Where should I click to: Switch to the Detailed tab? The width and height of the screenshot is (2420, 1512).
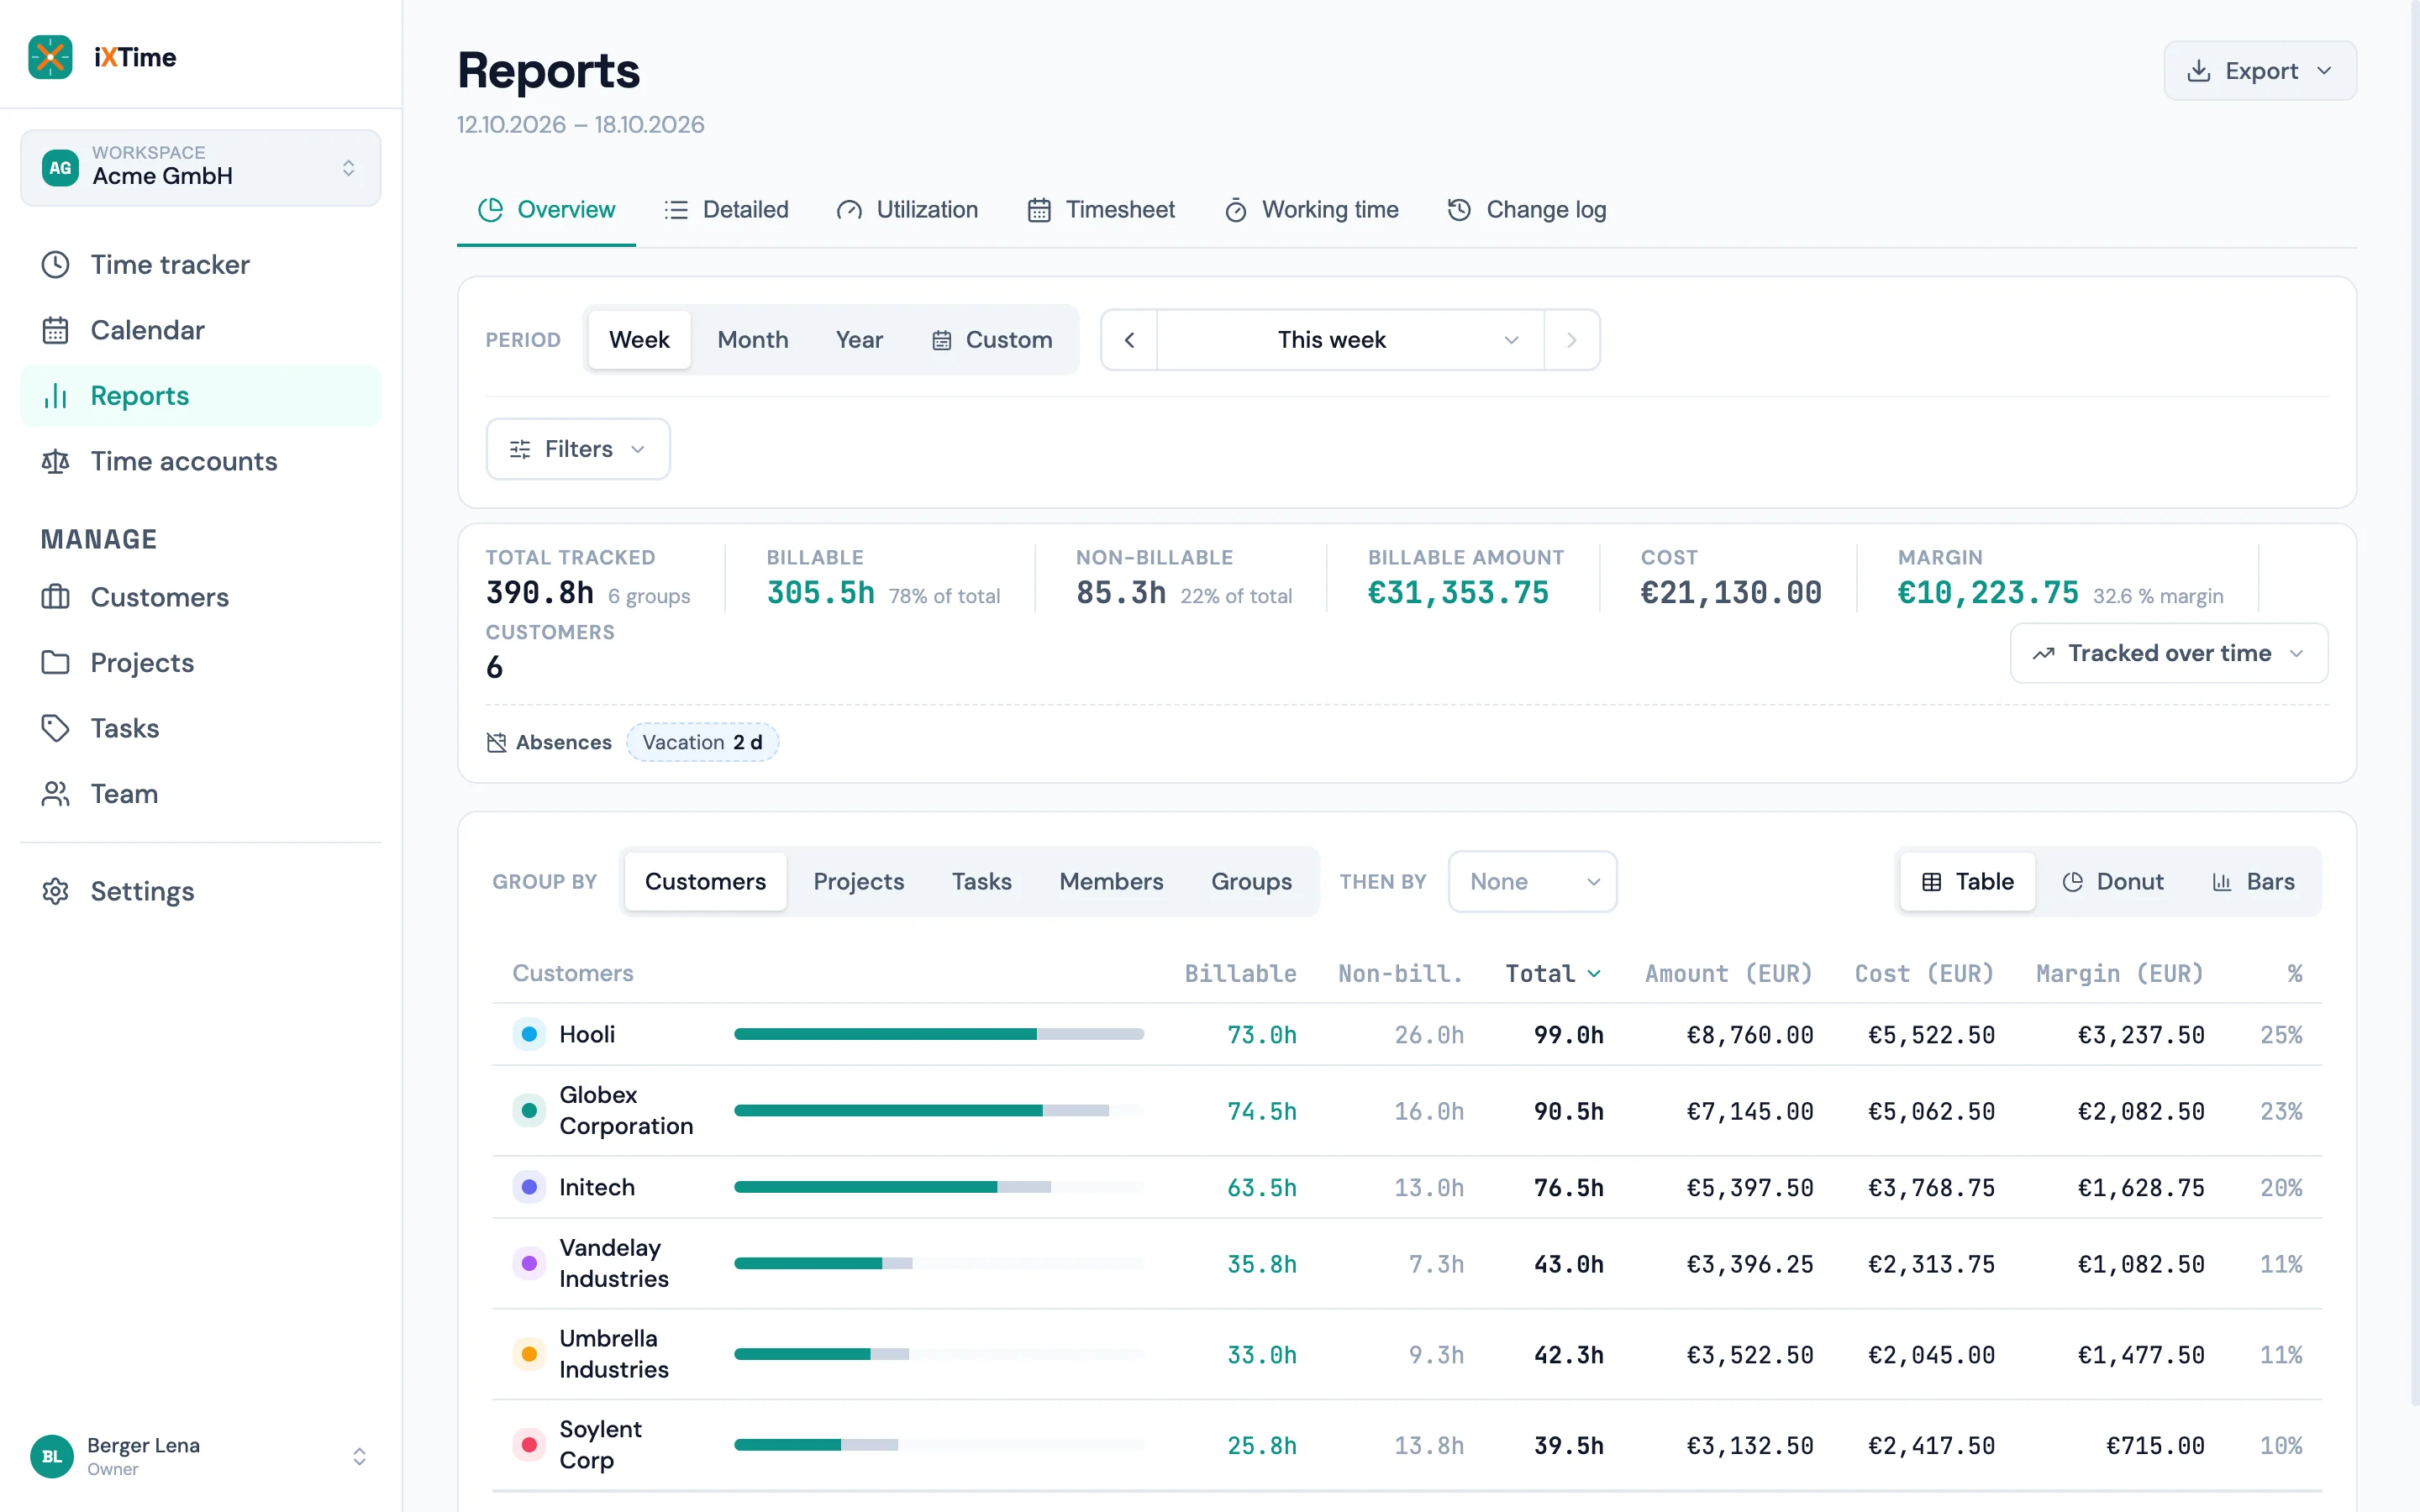click(x=726, y=210)
